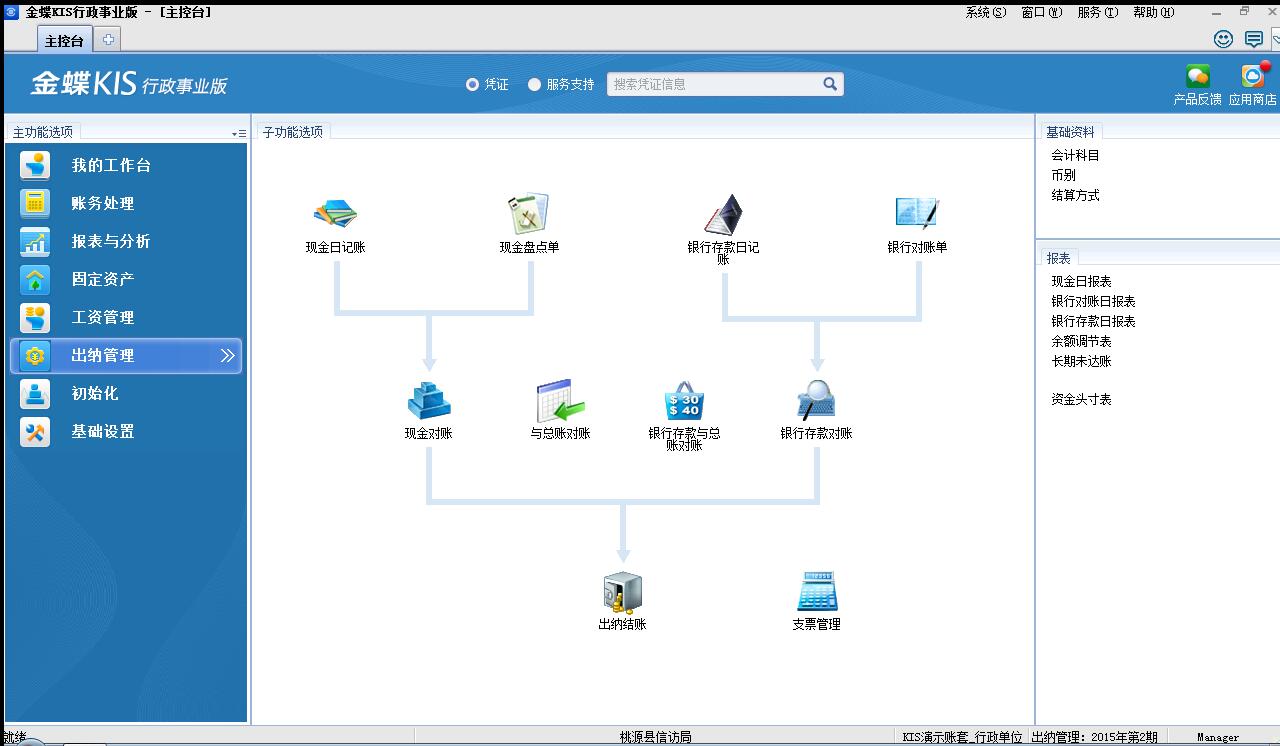
Task: Launch the 现金对账 icon
Action: click(x=429, y=401)
